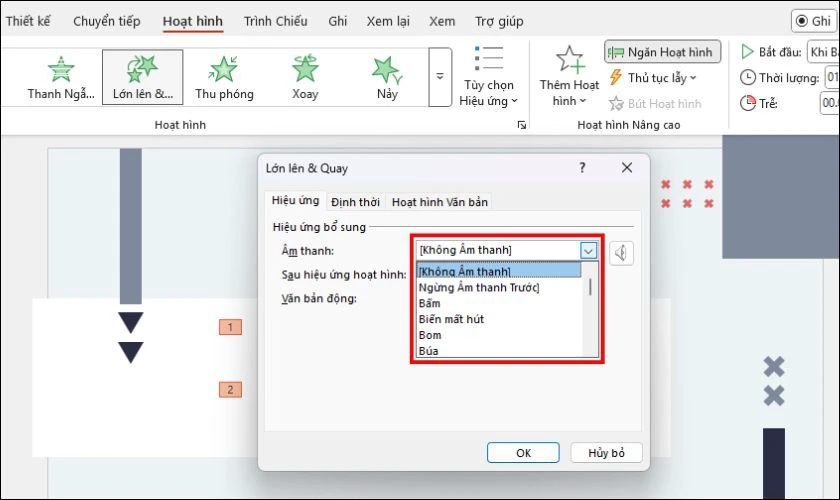Select the Lớn lên & Quay animation
Viewport: 840px width, 500px height.
point(142,77)
